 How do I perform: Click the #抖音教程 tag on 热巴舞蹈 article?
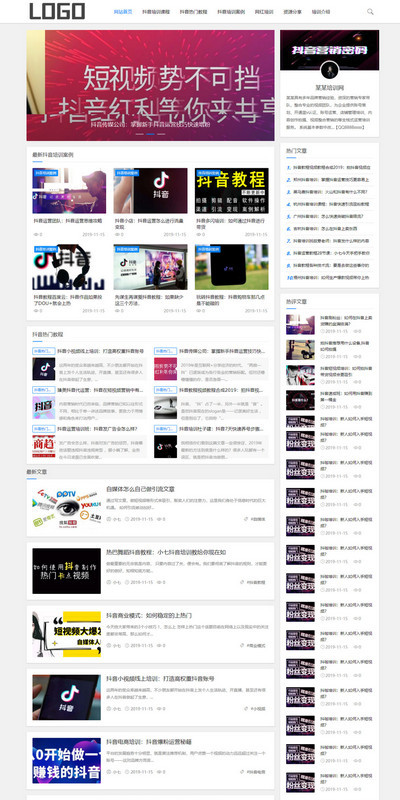coord(256,582)
